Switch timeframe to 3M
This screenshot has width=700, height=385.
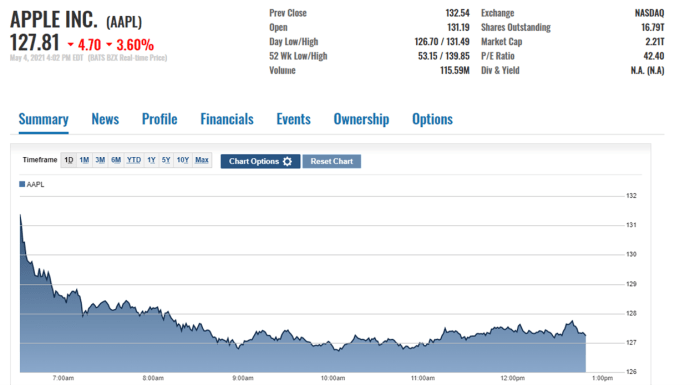(100, 160)
